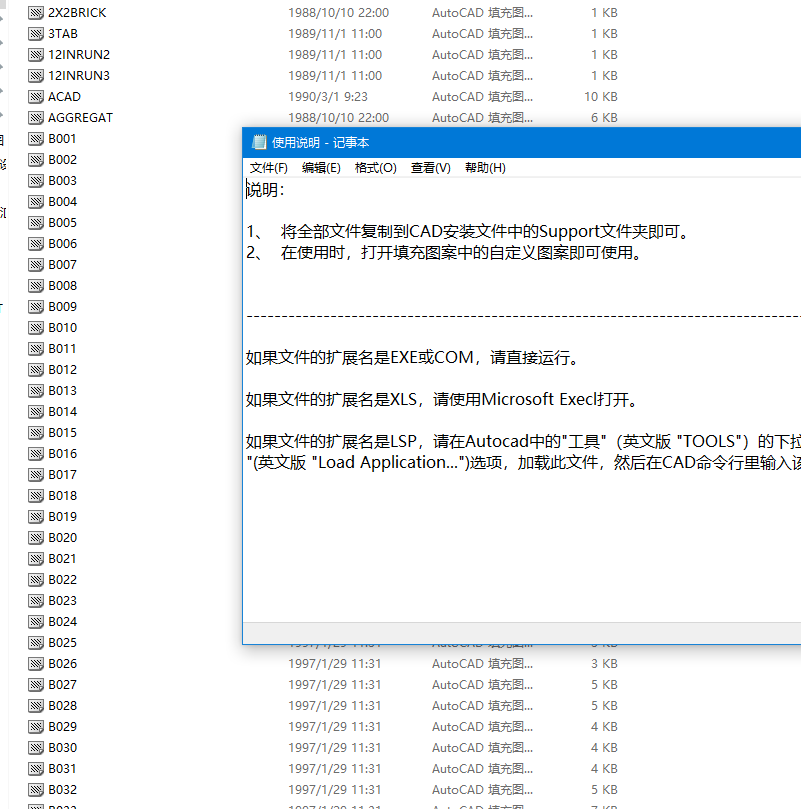This screenshot has height=809, width=801.
Task: Click 2X2BRICK date 1988/10/10 22:00
Action: 339,13
